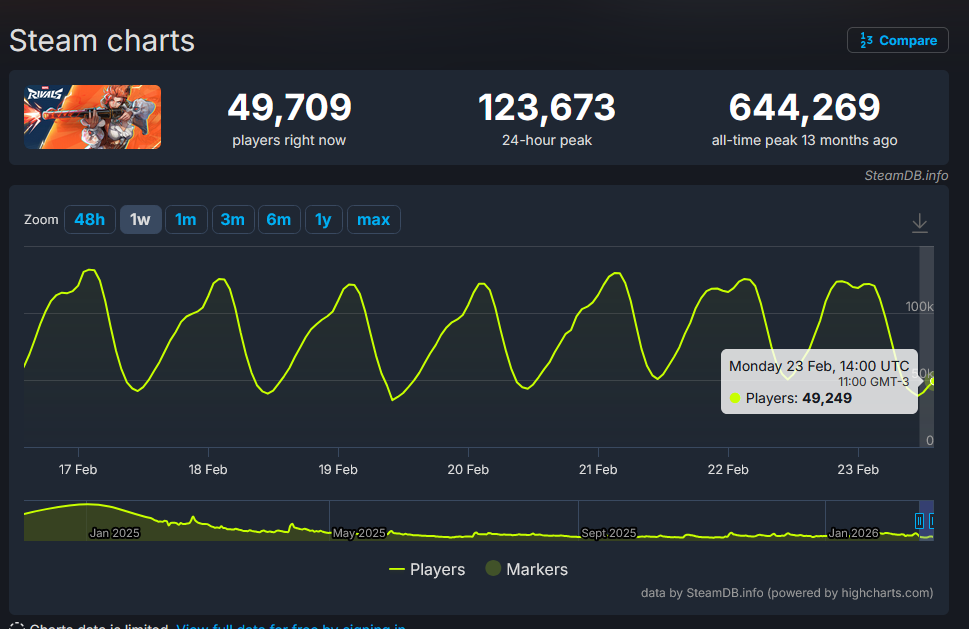Click the May 2025 navigator label

[x=359, y=533]
